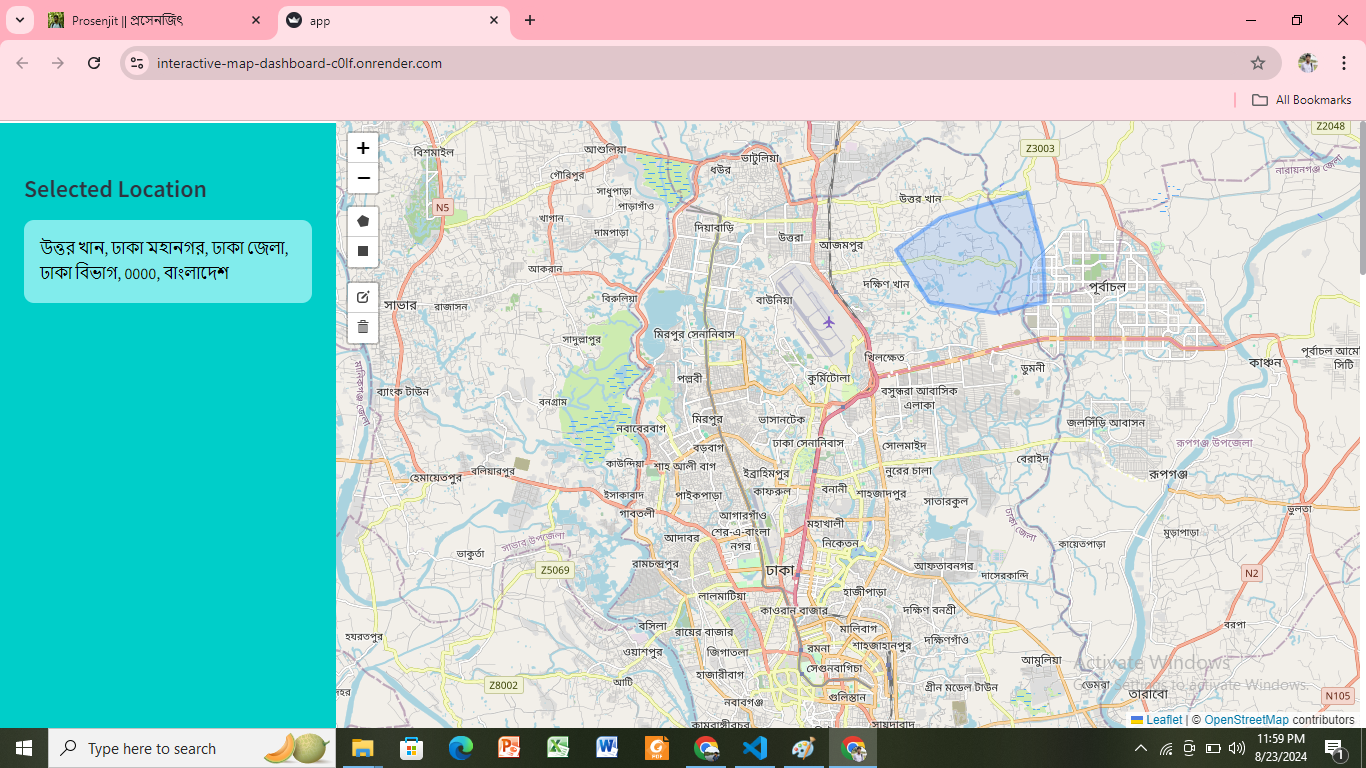Viewport: 1366px width, 768px height.
Task: Zoom out of the map
Action: [x=363, y=178]
